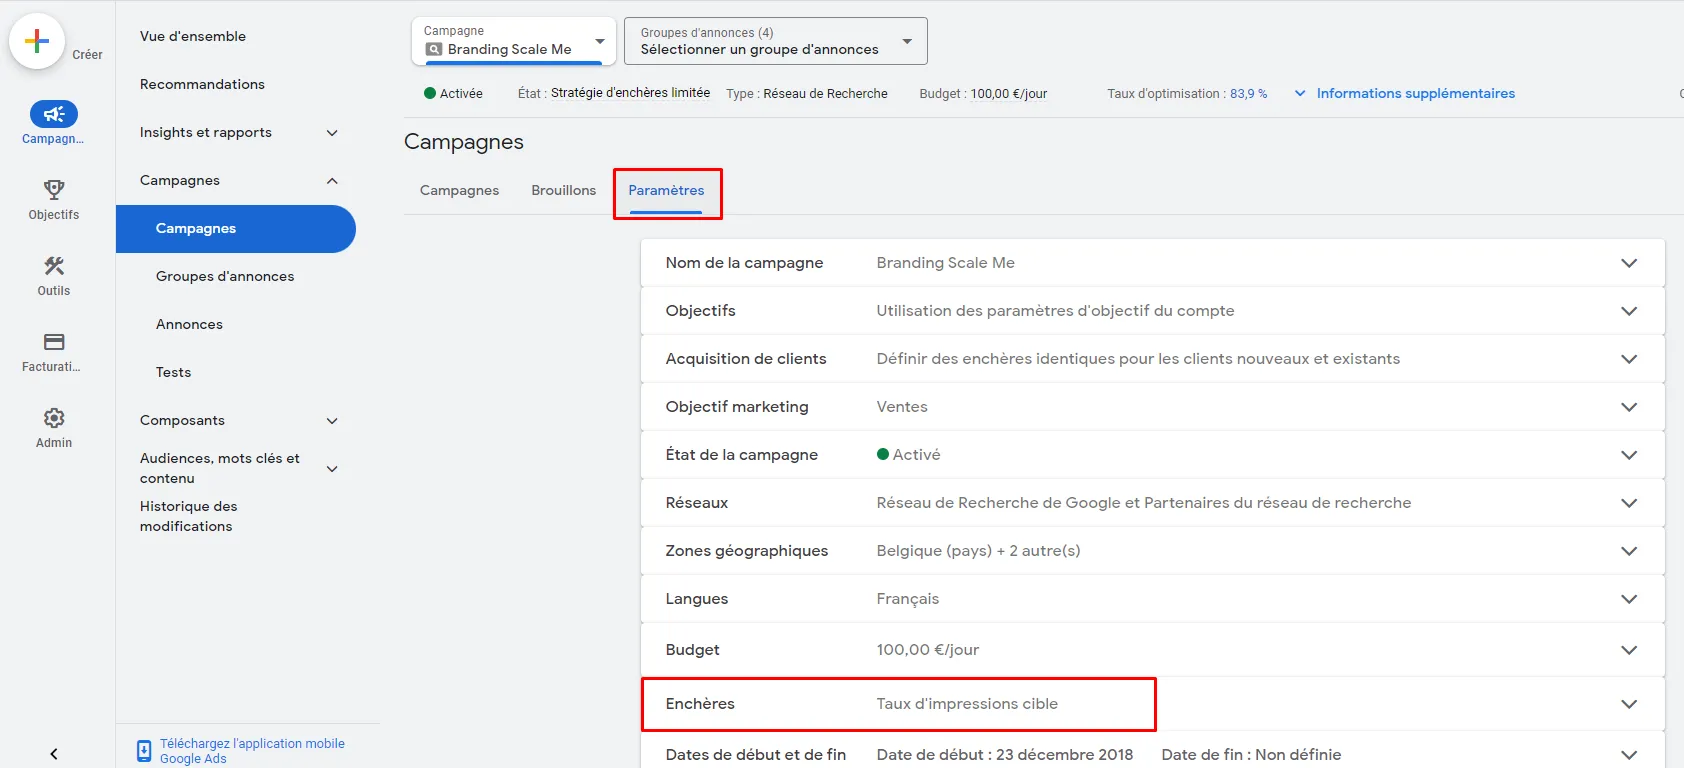Expand the État de la campagne row
This screenshot has height=768, width=1684.
coord(1629,455)
